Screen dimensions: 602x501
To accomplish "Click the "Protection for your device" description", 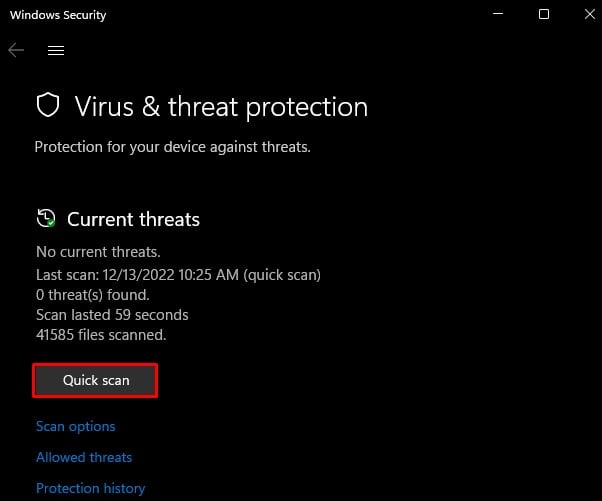I will click(172, 146).
